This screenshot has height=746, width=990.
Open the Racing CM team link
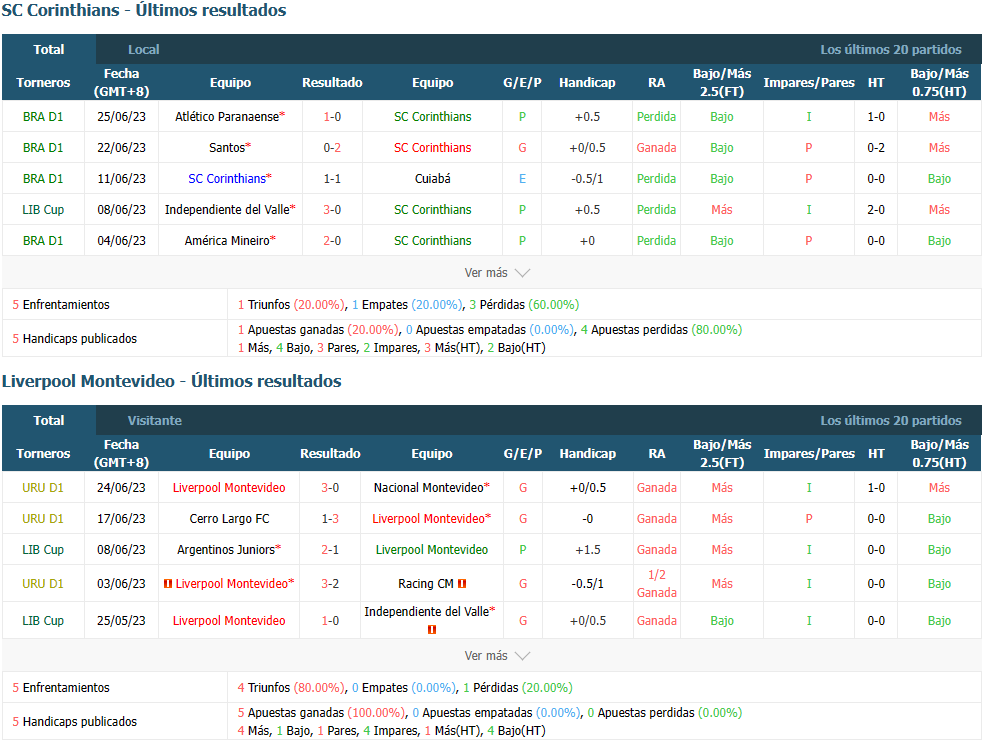pos(426,584)
